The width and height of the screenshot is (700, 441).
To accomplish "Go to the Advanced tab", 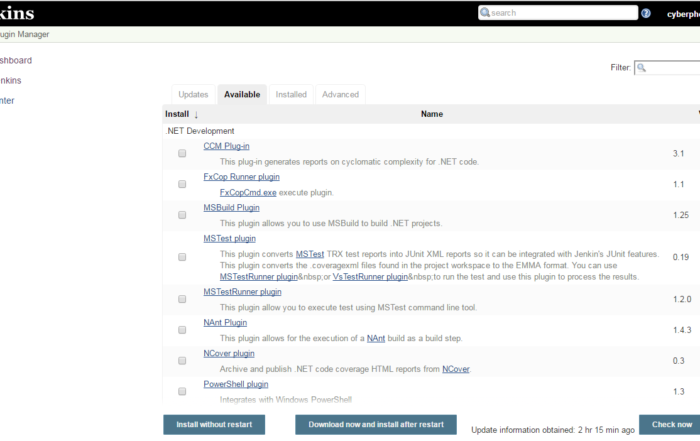I will click(x=340, y=94).
